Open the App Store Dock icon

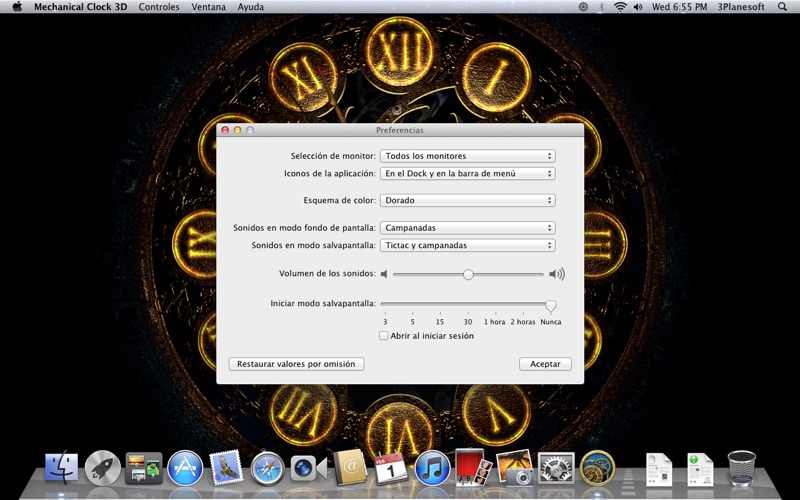pos(185,468)
